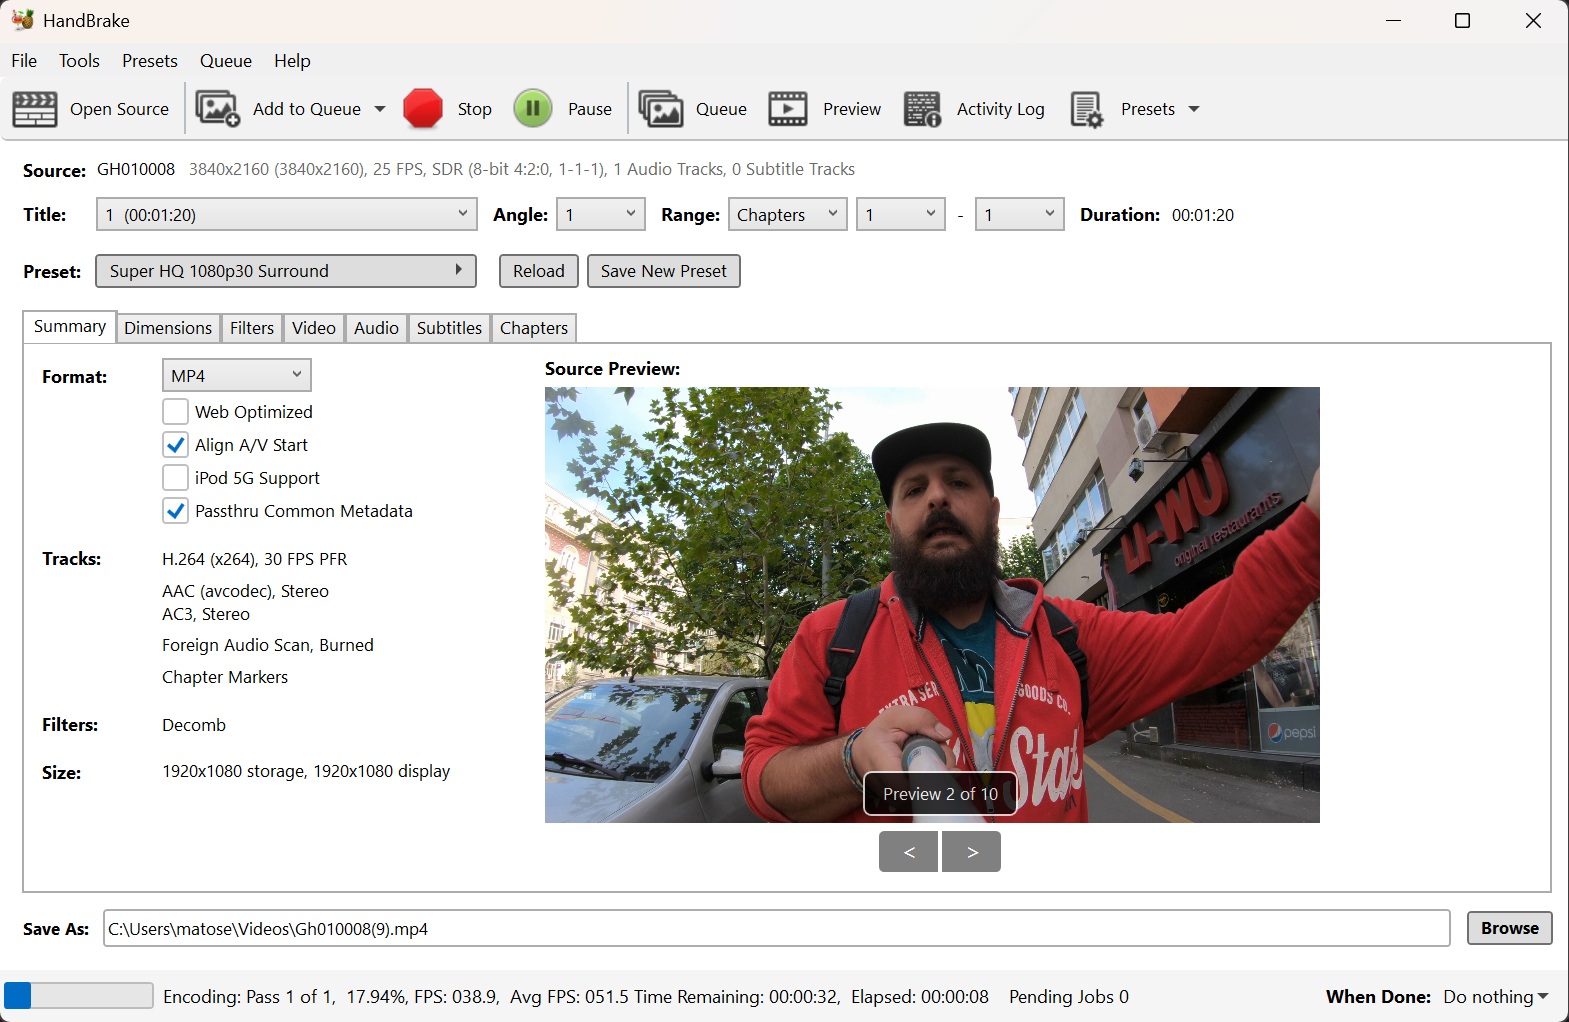Screen dimensions: 1569x1022
Task: Click the Save As file path field
Action: tap(775, 929)
